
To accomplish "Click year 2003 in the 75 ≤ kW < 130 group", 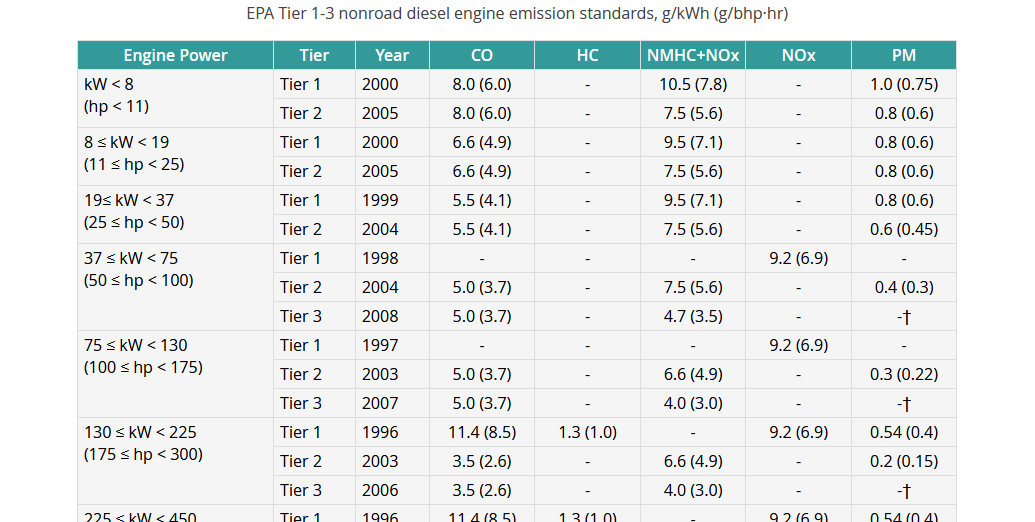I will coord(380,375).
